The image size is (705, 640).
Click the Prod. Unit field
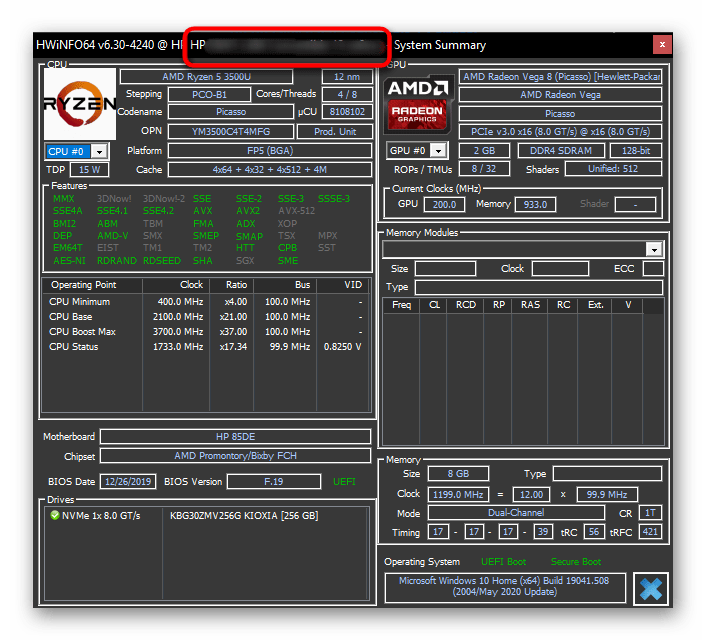[x=335, y=131]
